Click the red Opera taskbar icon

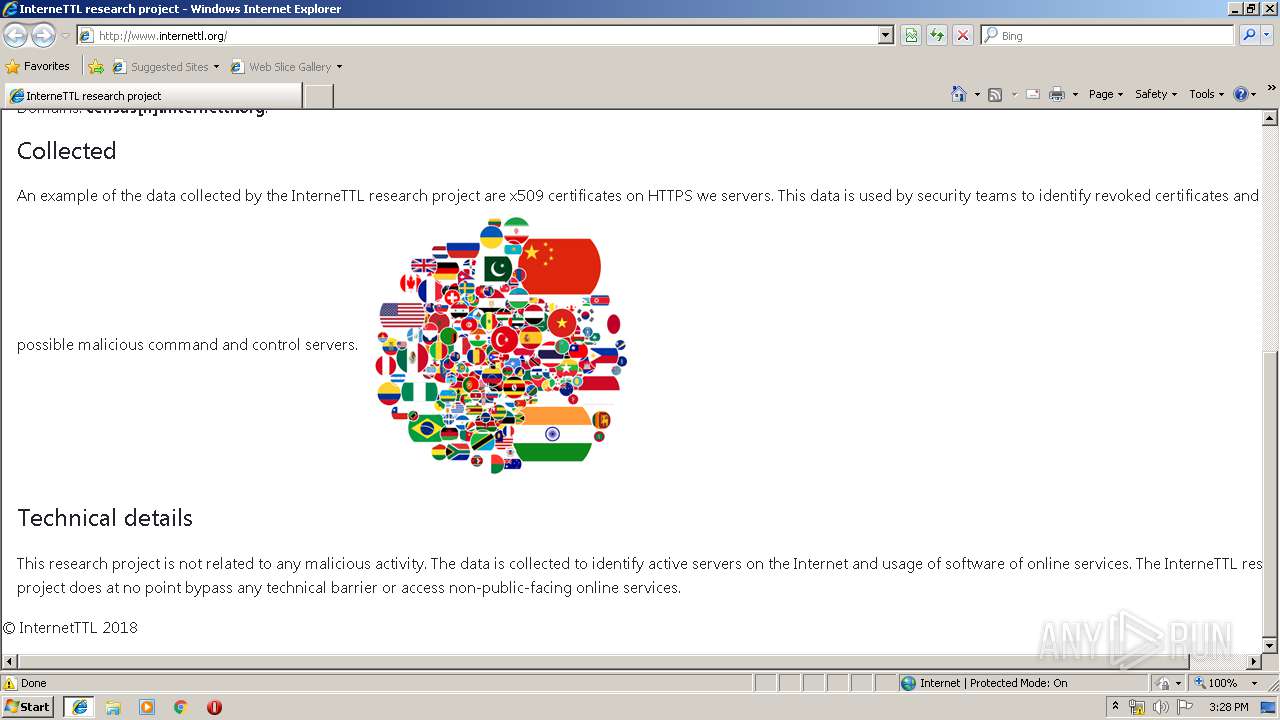214,707
